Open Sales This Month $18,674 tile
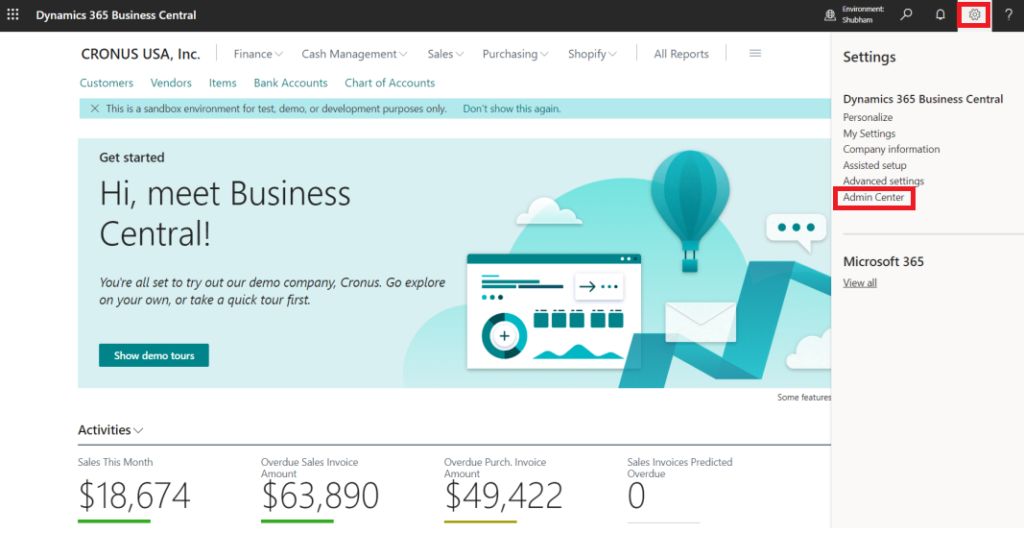 (134, 490)
